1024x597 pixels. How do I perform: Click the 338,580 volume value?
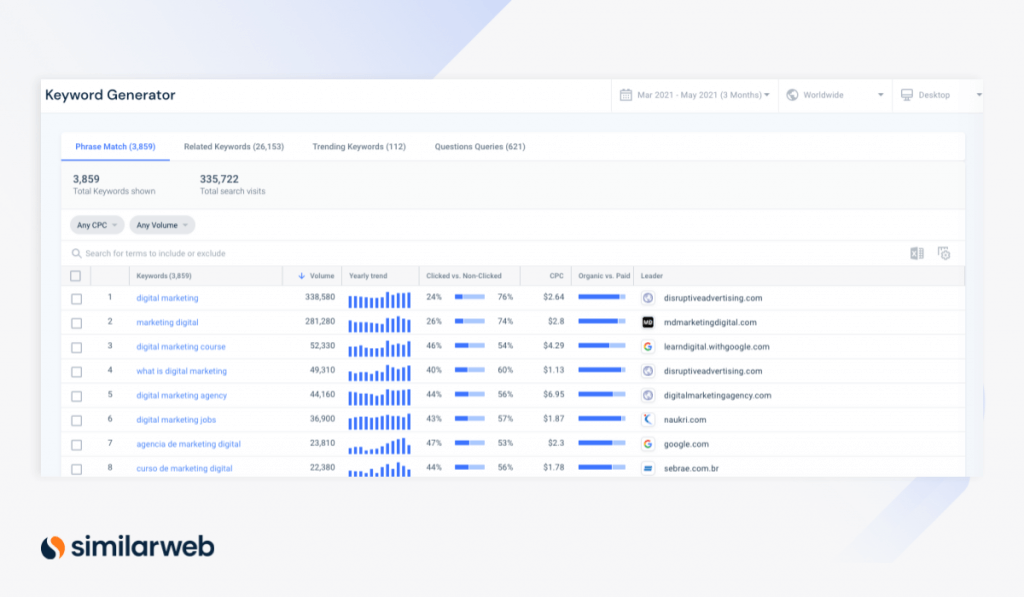(320, 297)
